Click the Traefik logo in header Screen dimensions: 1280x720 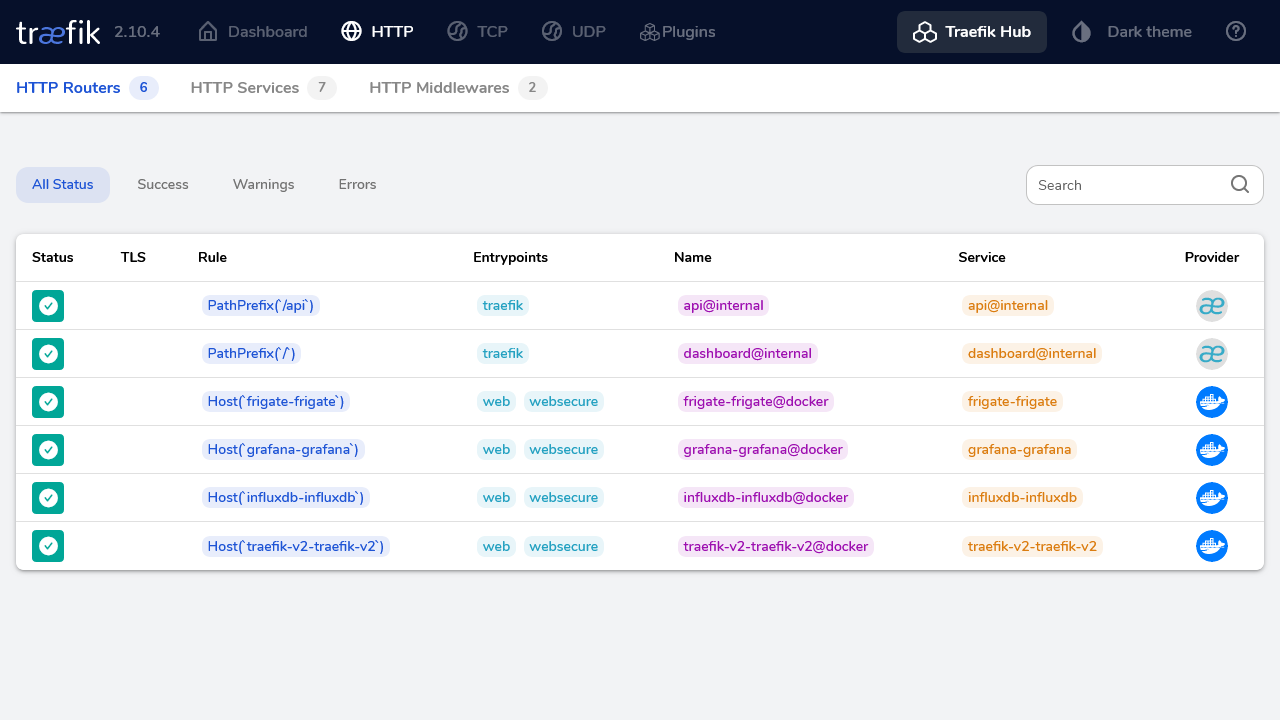[58, 32]
